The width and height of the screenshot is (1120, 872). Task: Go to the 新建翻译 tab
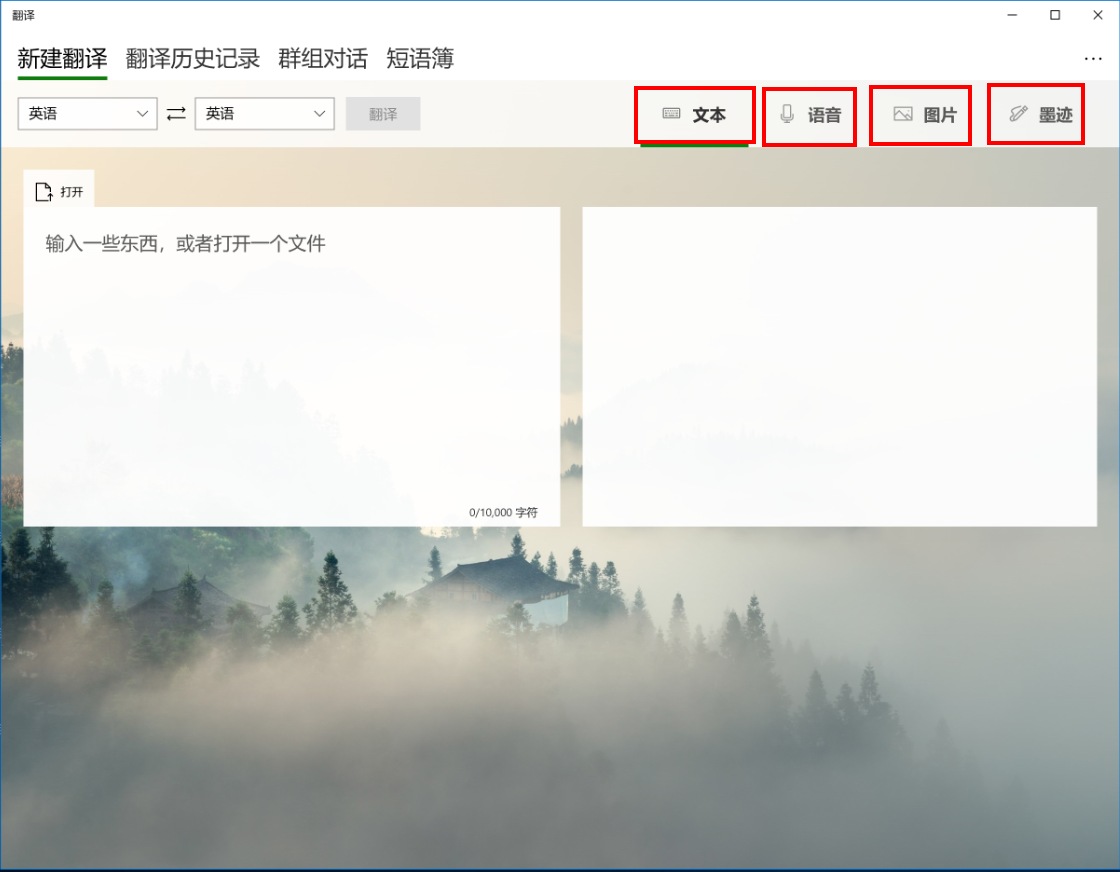pos(62,59)
